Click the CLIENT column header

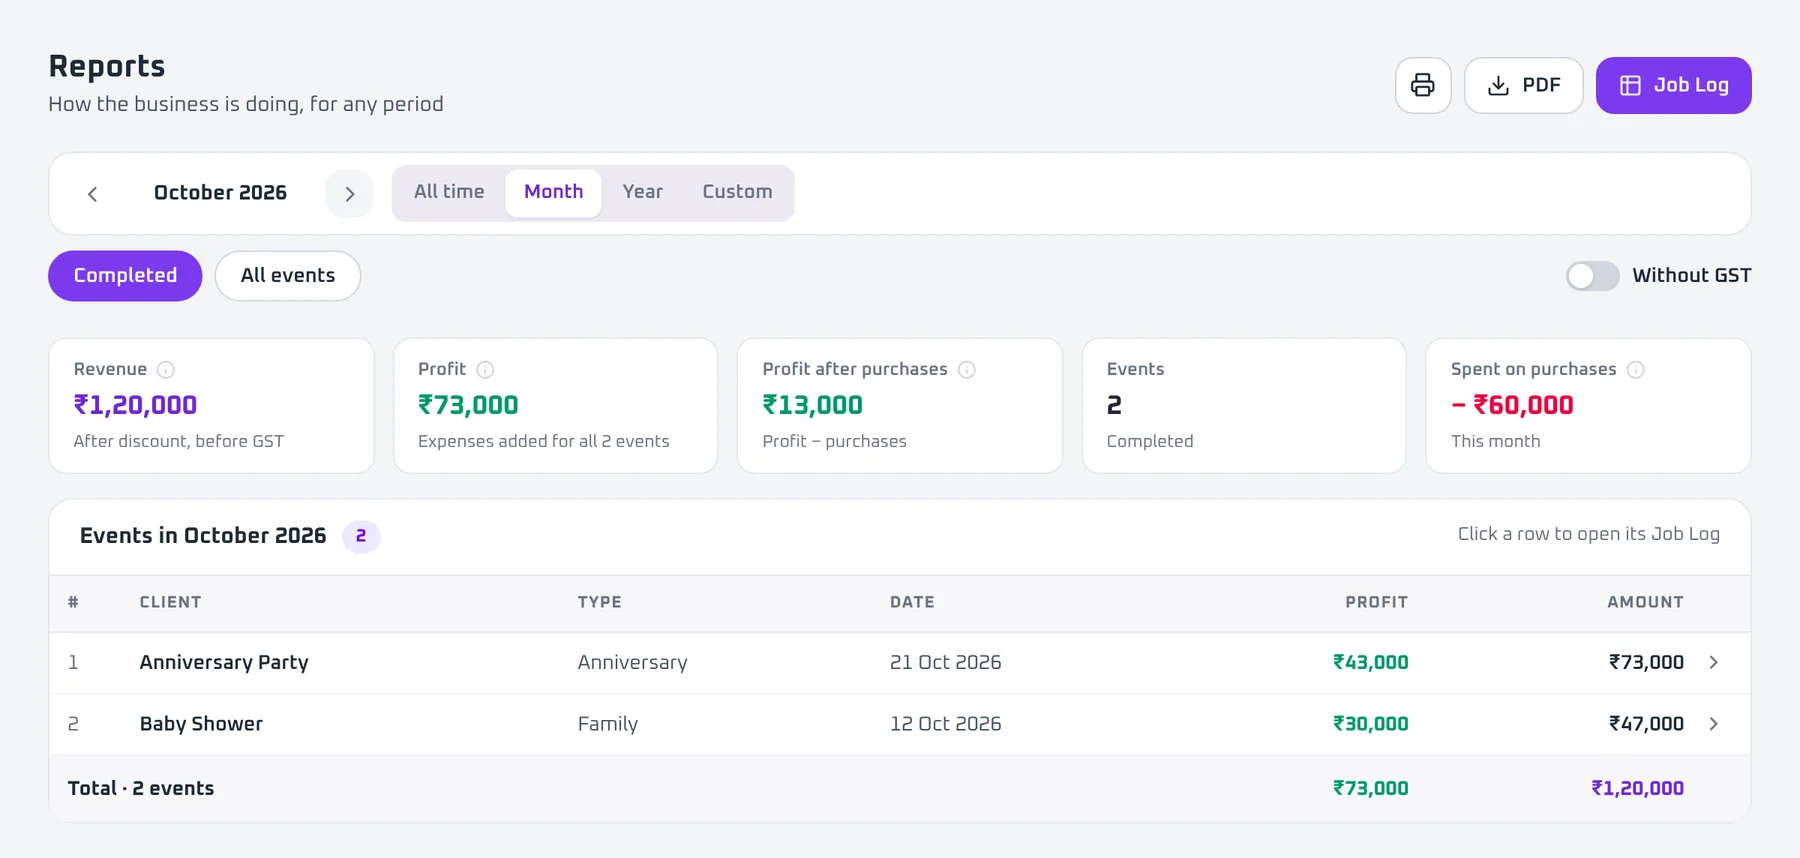pyautogui.click(x=170, y=602)
